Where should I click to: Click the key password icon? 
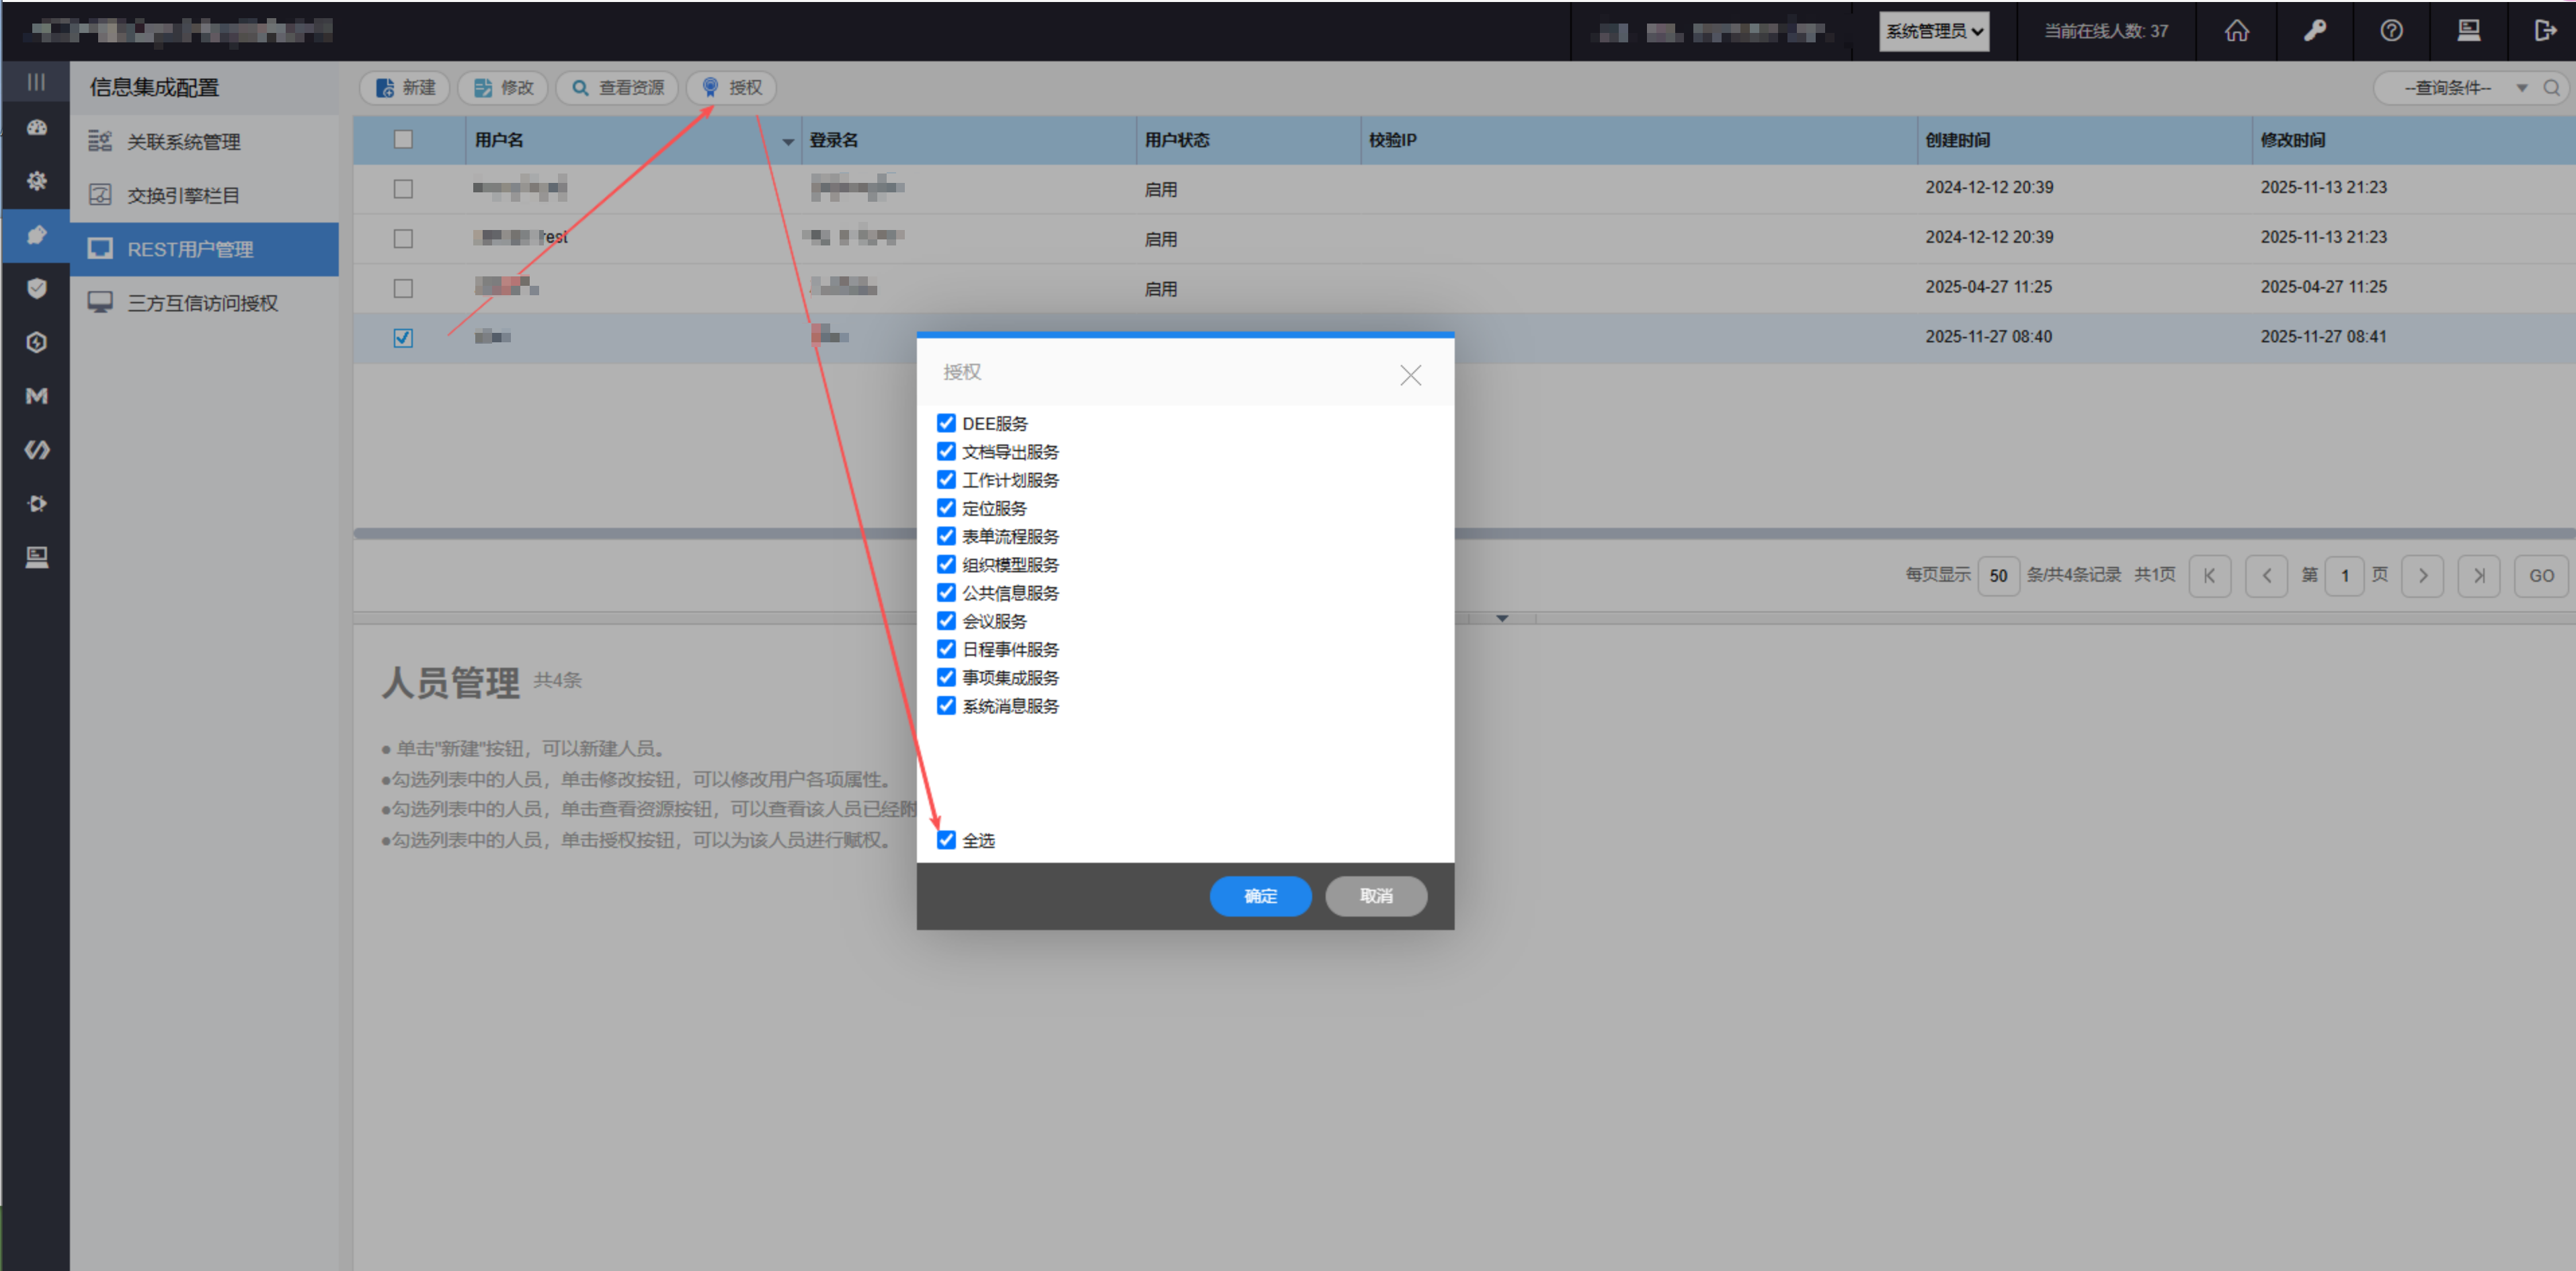pos(2314,31)
